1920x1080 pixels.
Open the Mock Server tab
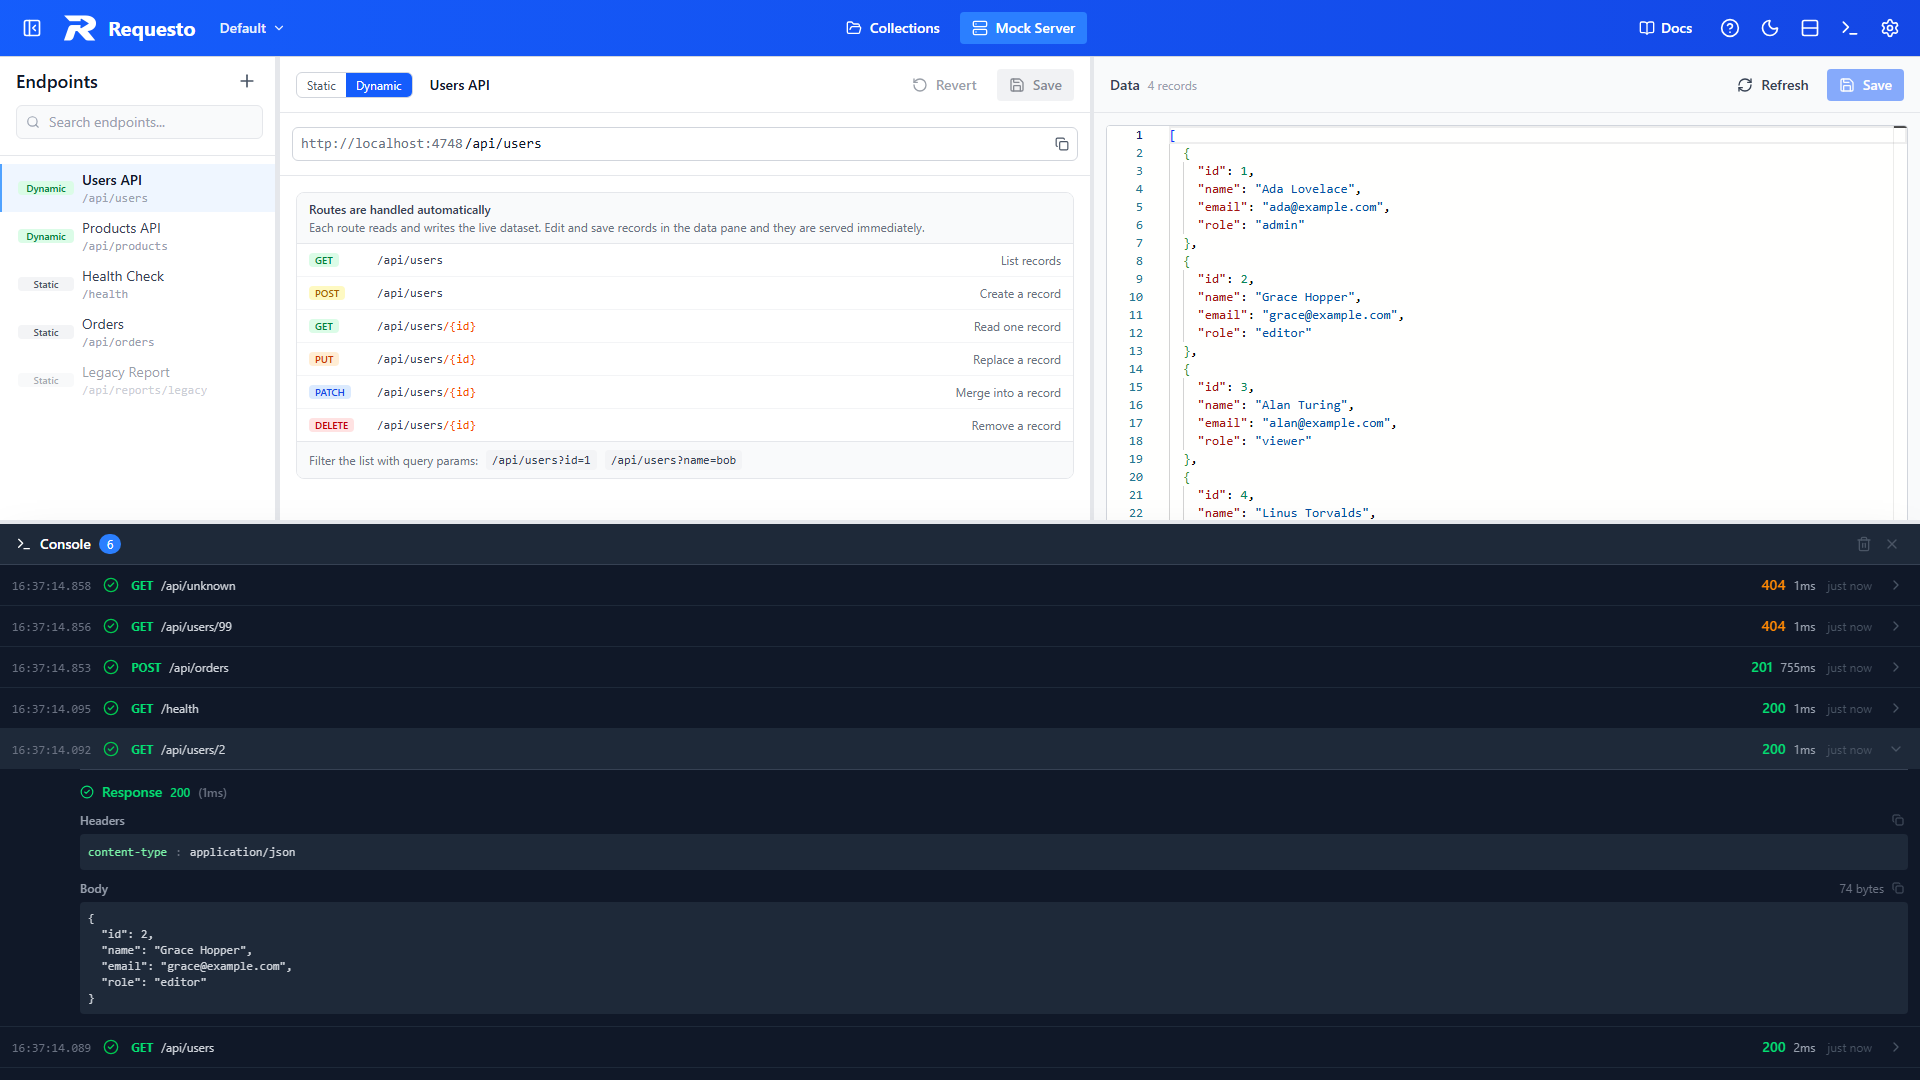pyautogui.click(x=1023, y=28)
